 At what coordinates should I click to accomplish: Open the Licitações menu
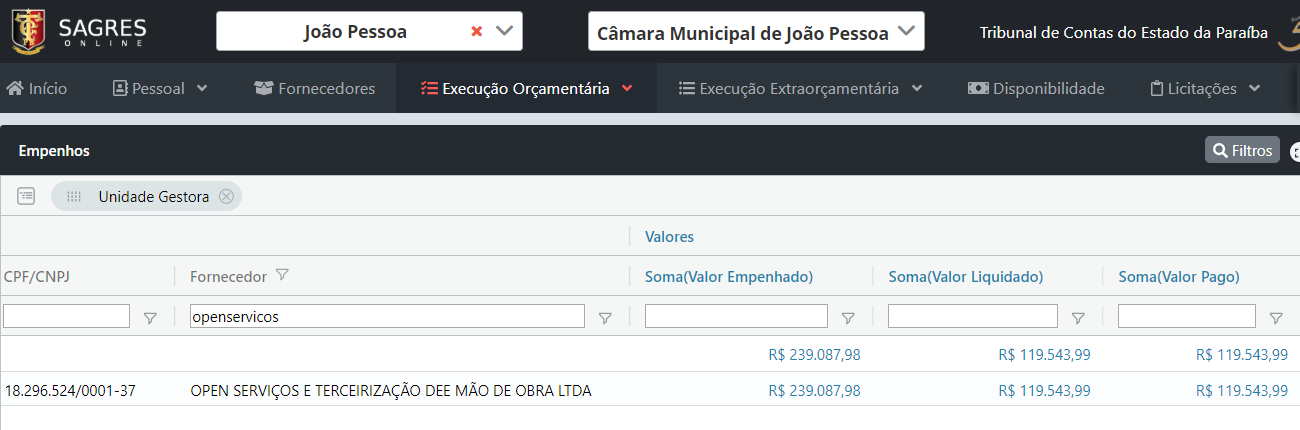1204,88
